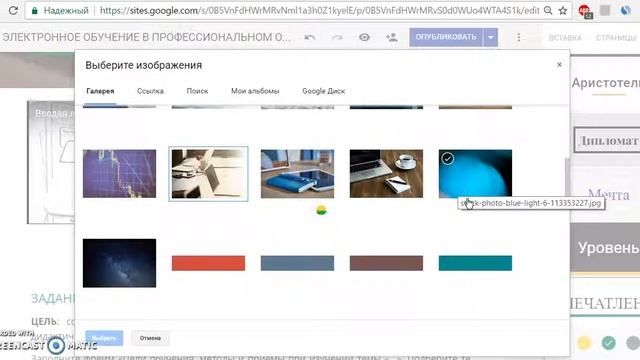This screenshot has height=360, width=640.
Task: Select the blue light bokeh image
Action: (475, 173)
